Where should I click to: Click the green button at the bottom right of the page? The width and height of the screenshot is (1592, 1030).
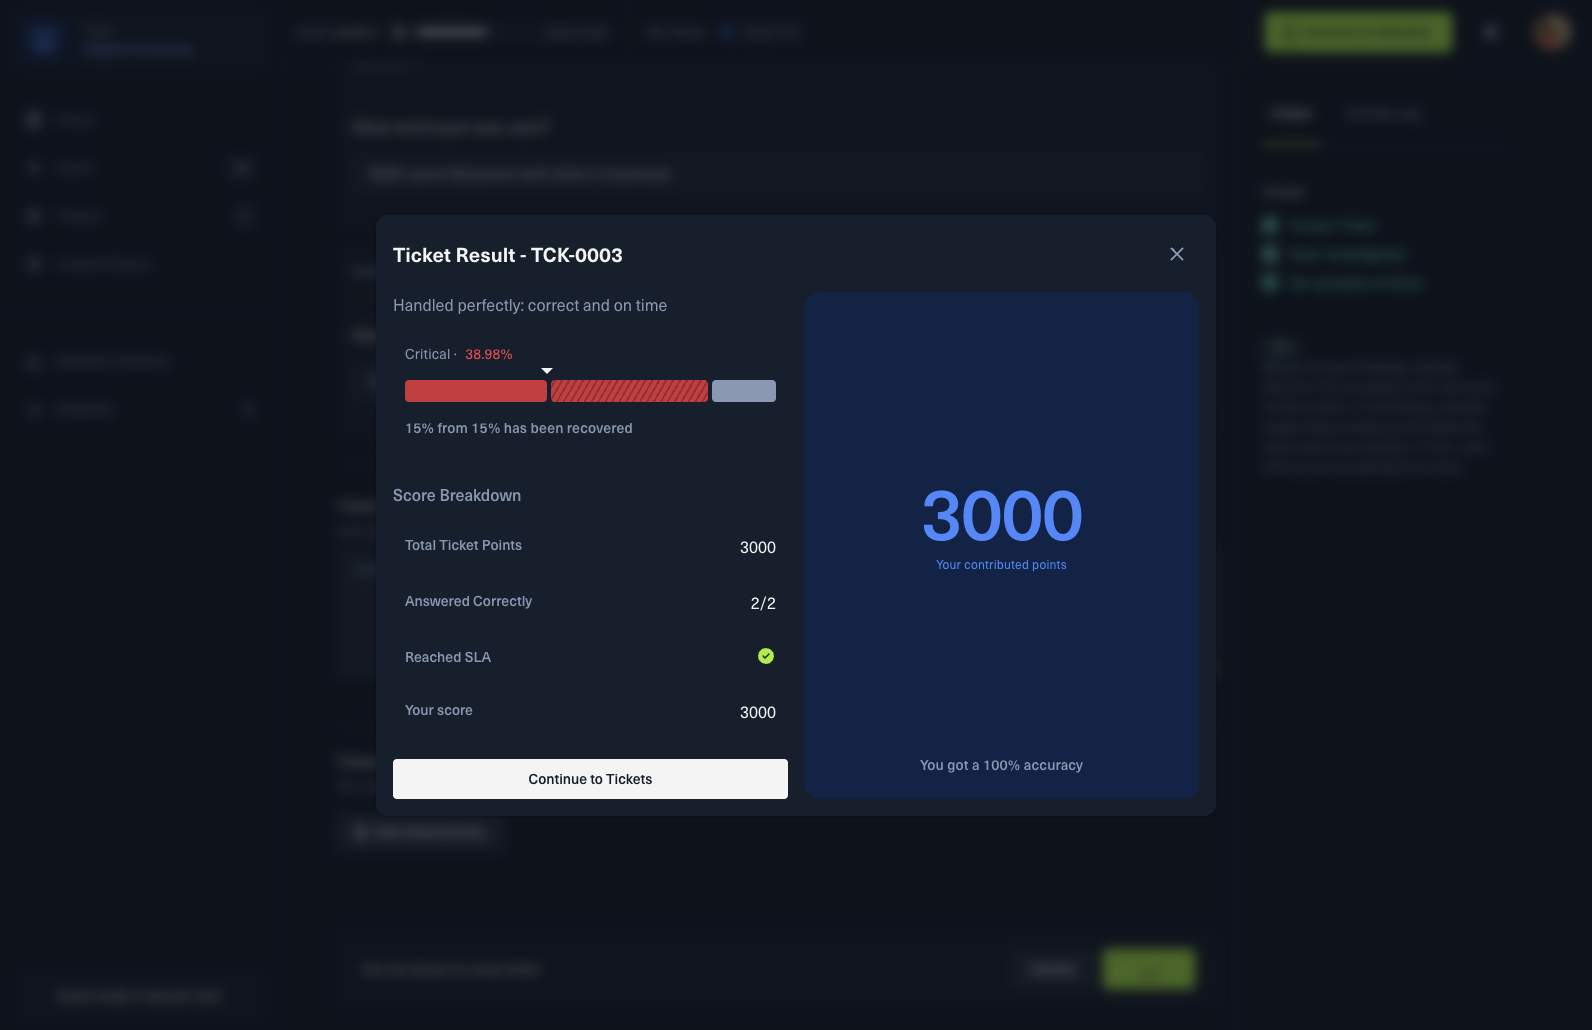click(x=1148, y=969)
